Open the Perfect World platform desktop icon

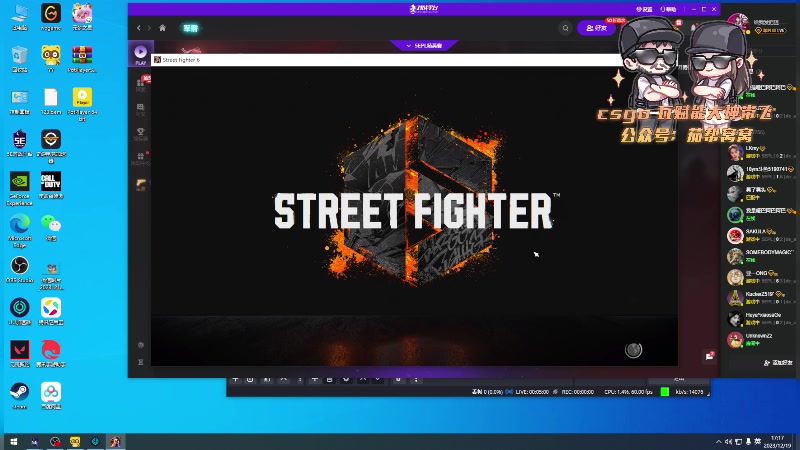(x=51, y=146)
